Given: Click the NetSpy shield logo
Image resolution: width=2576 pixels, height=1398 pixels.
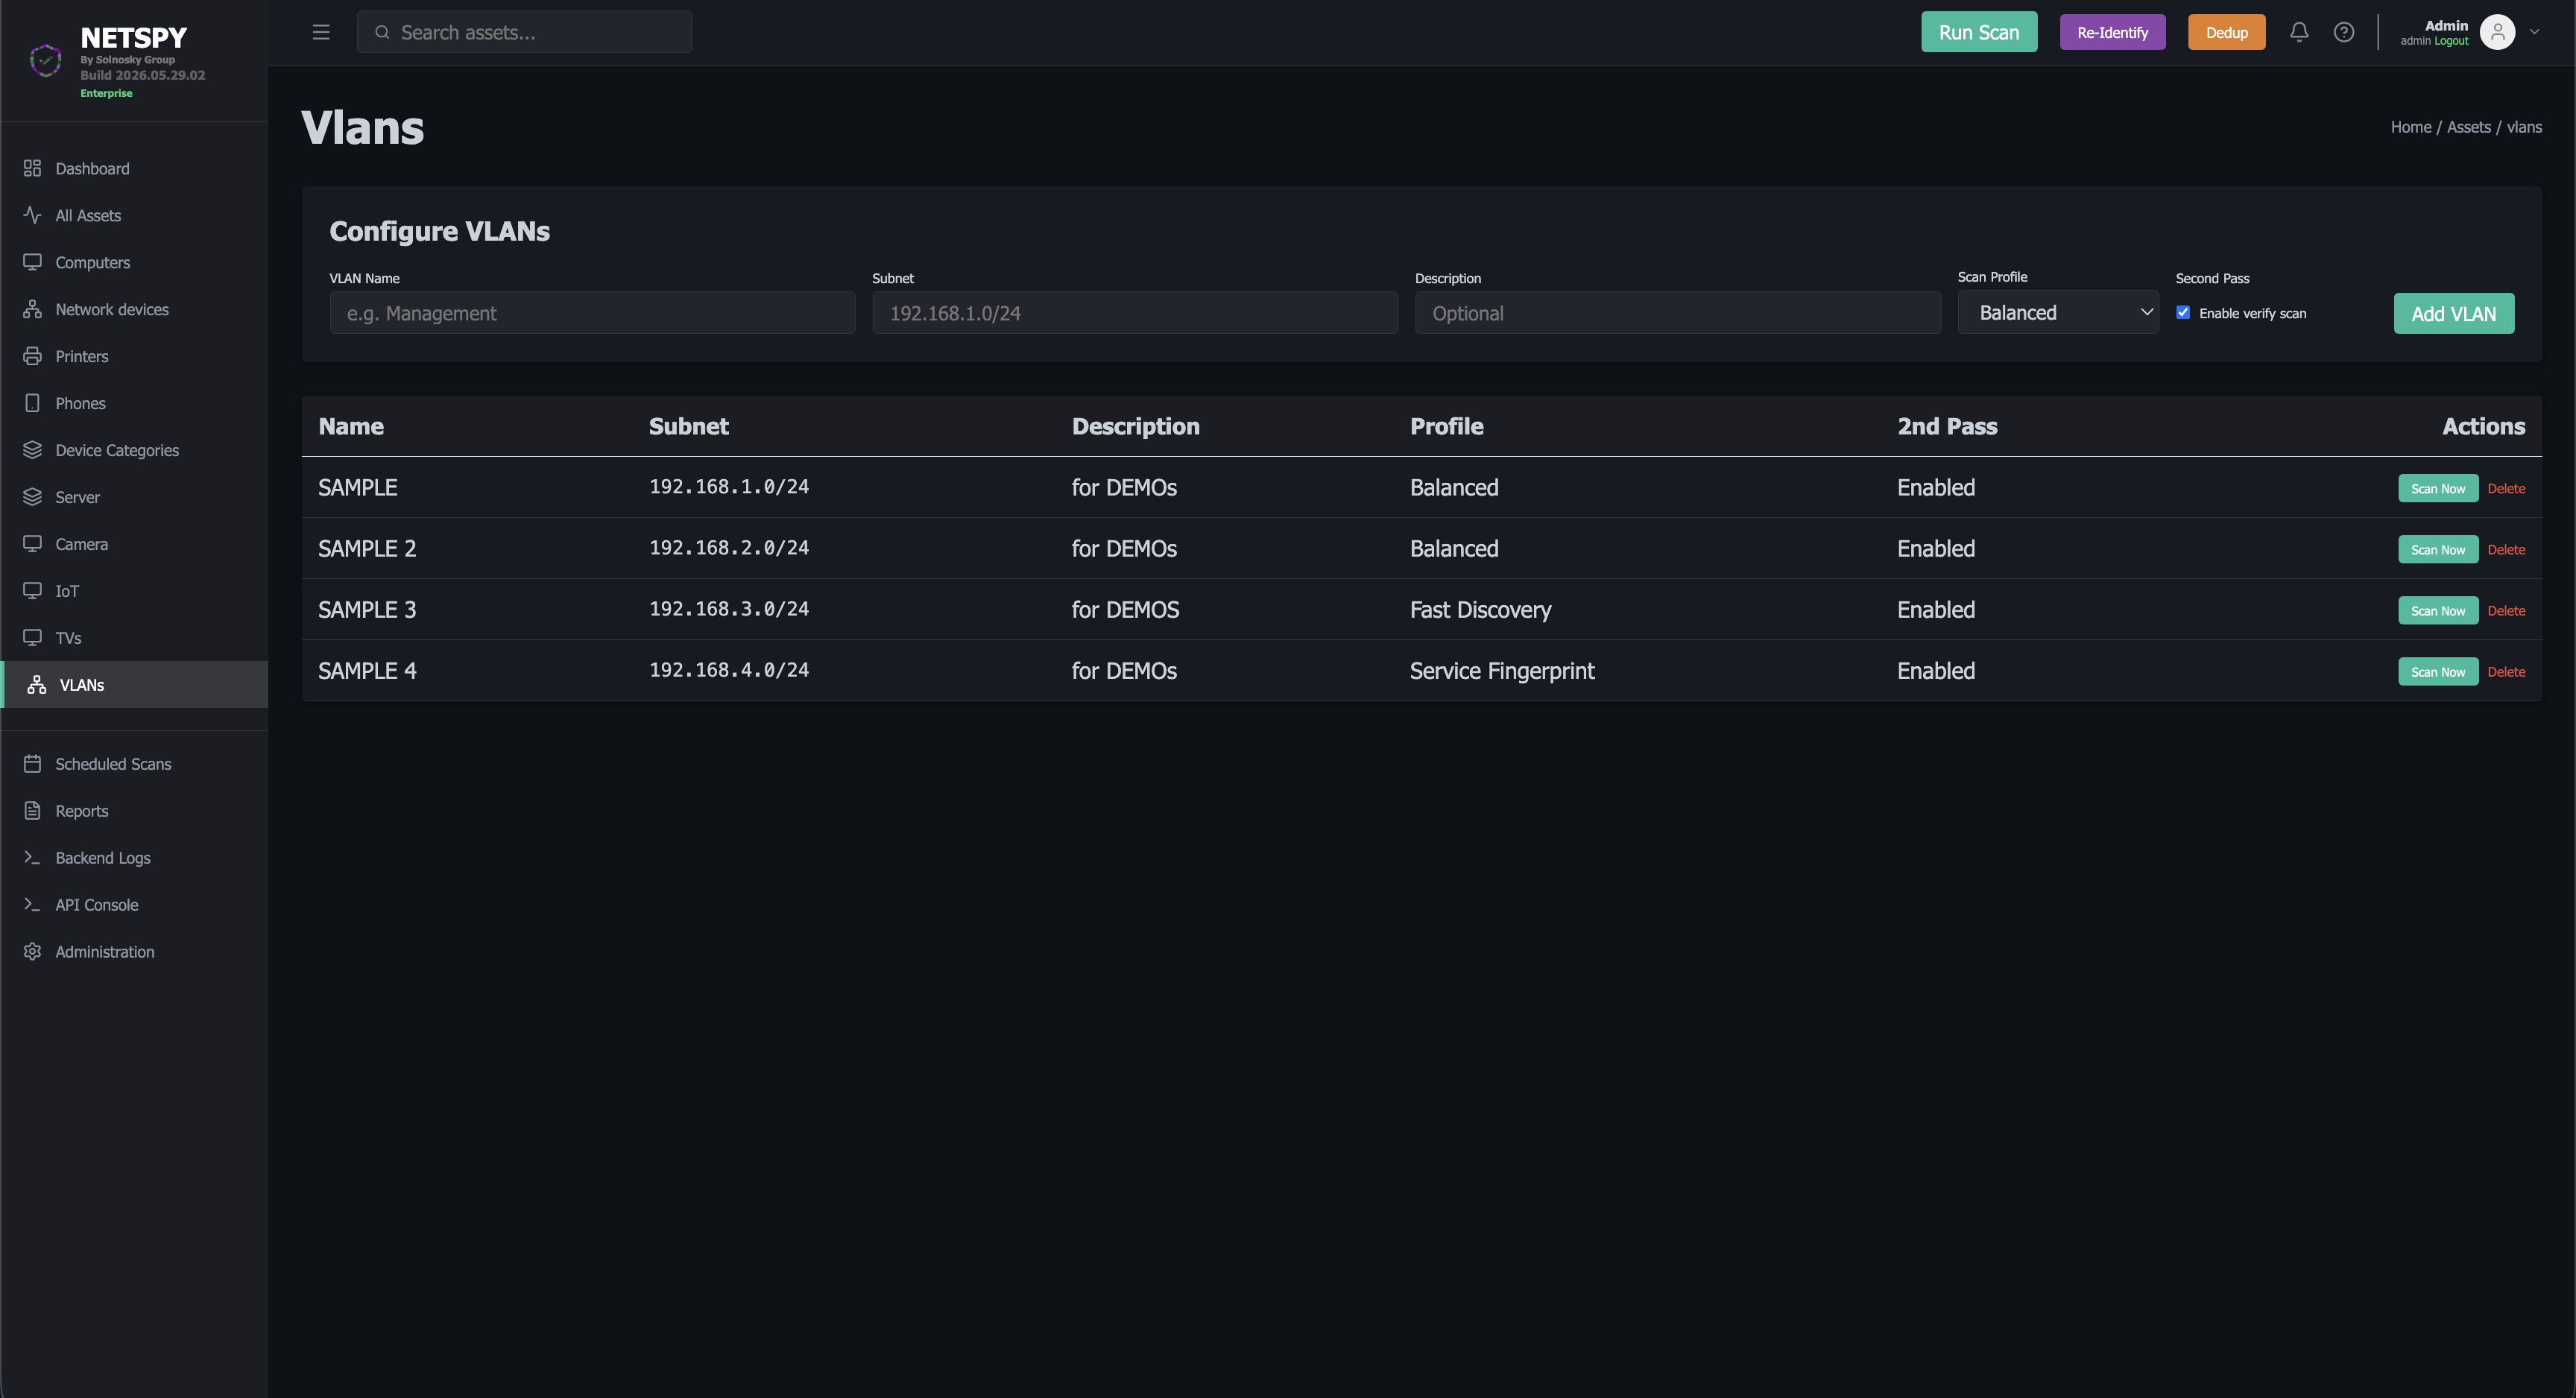Looking at the screenshot, I should (45, 60).
